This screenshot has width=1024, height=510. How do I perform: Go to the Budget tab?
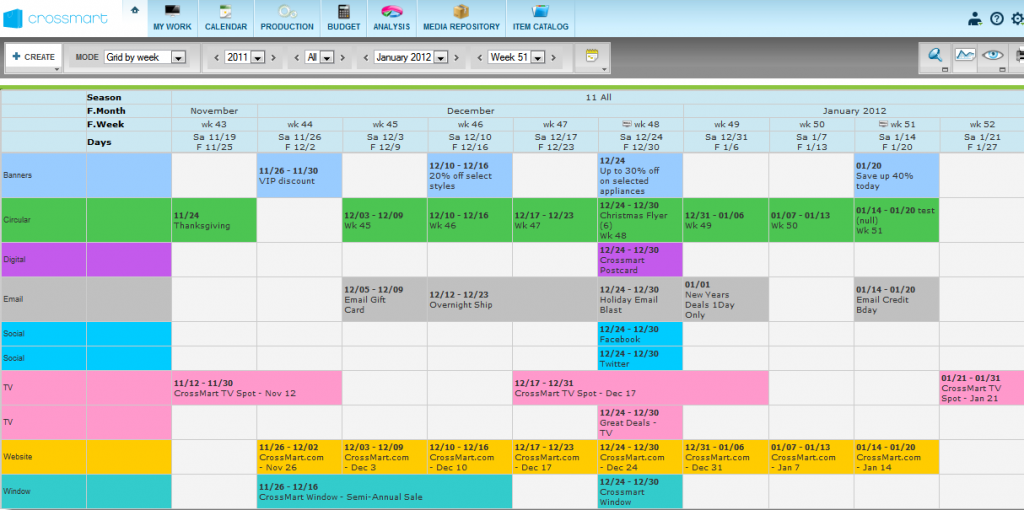(x=344, y=18)
